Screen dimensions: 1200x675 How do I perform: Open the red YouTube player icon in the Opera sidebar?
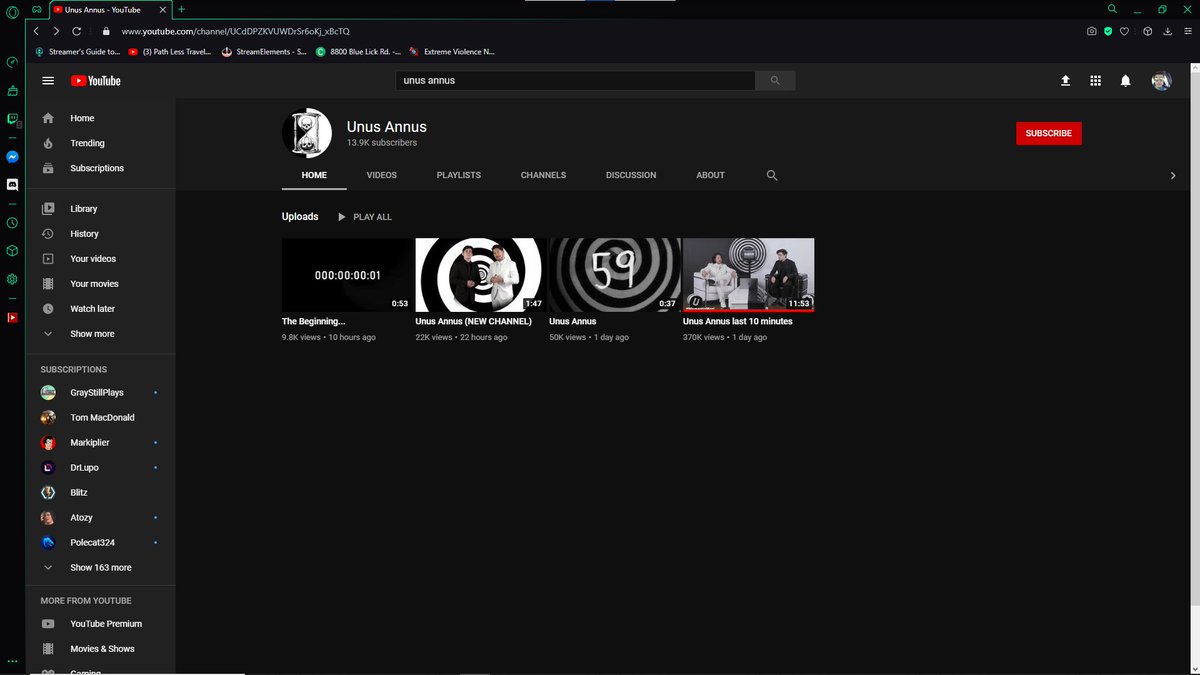click(x=12, y=317)
